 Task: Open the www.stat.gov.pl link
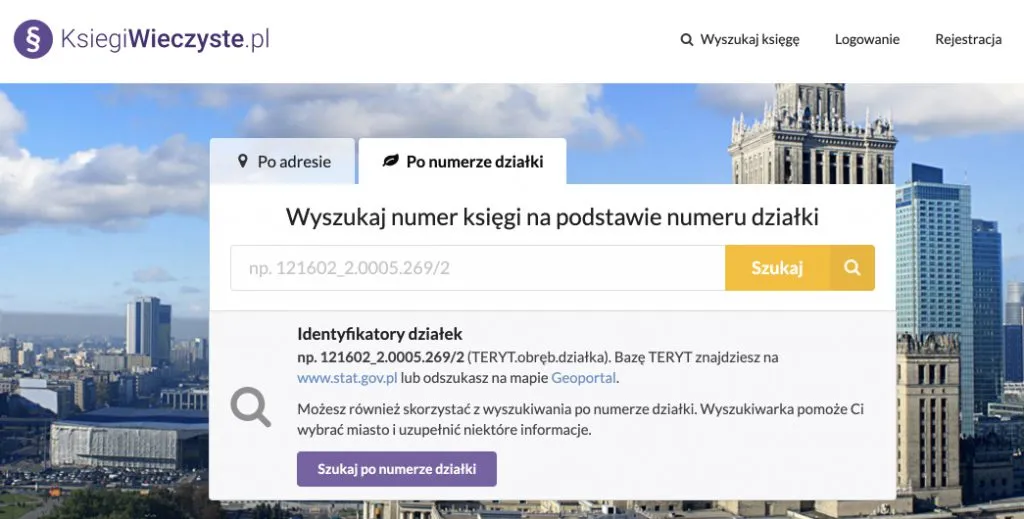tap(347, 378)
